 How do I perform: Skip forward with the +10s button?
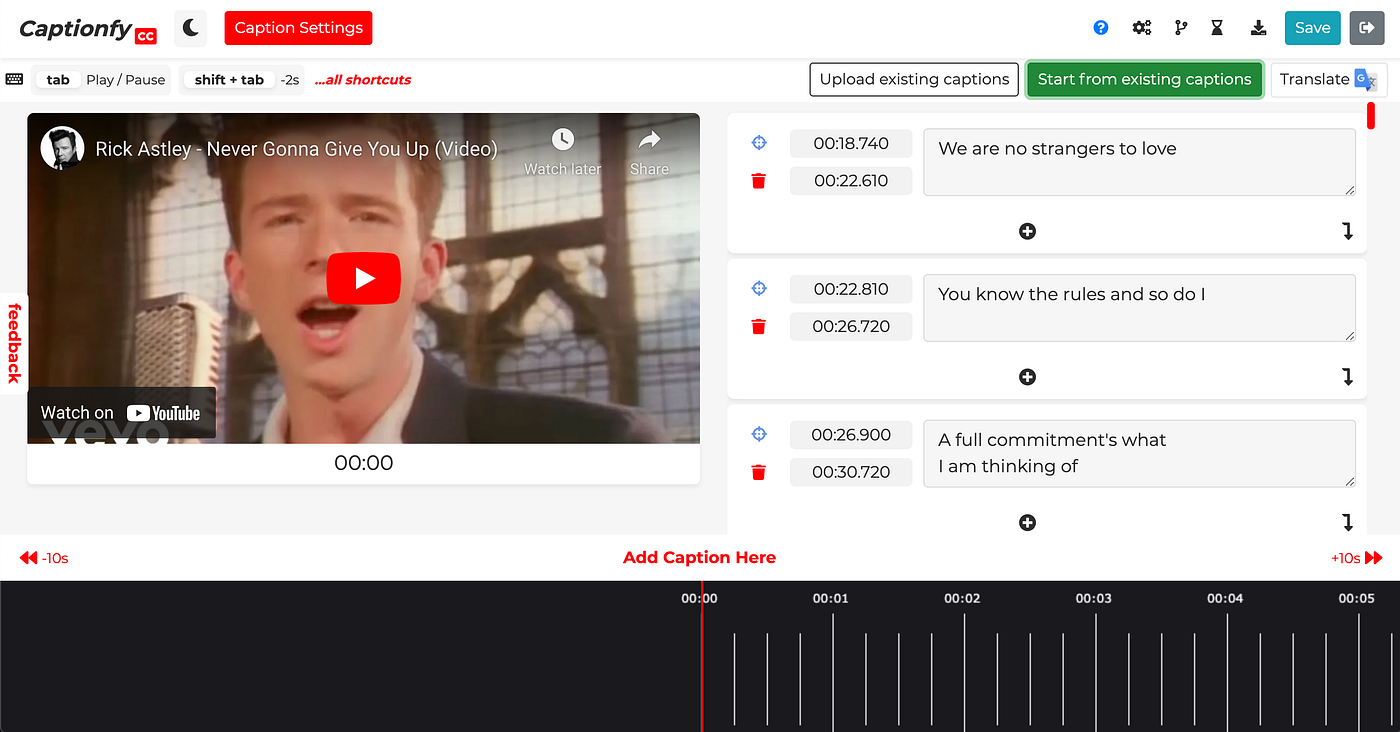point(1356,558)
